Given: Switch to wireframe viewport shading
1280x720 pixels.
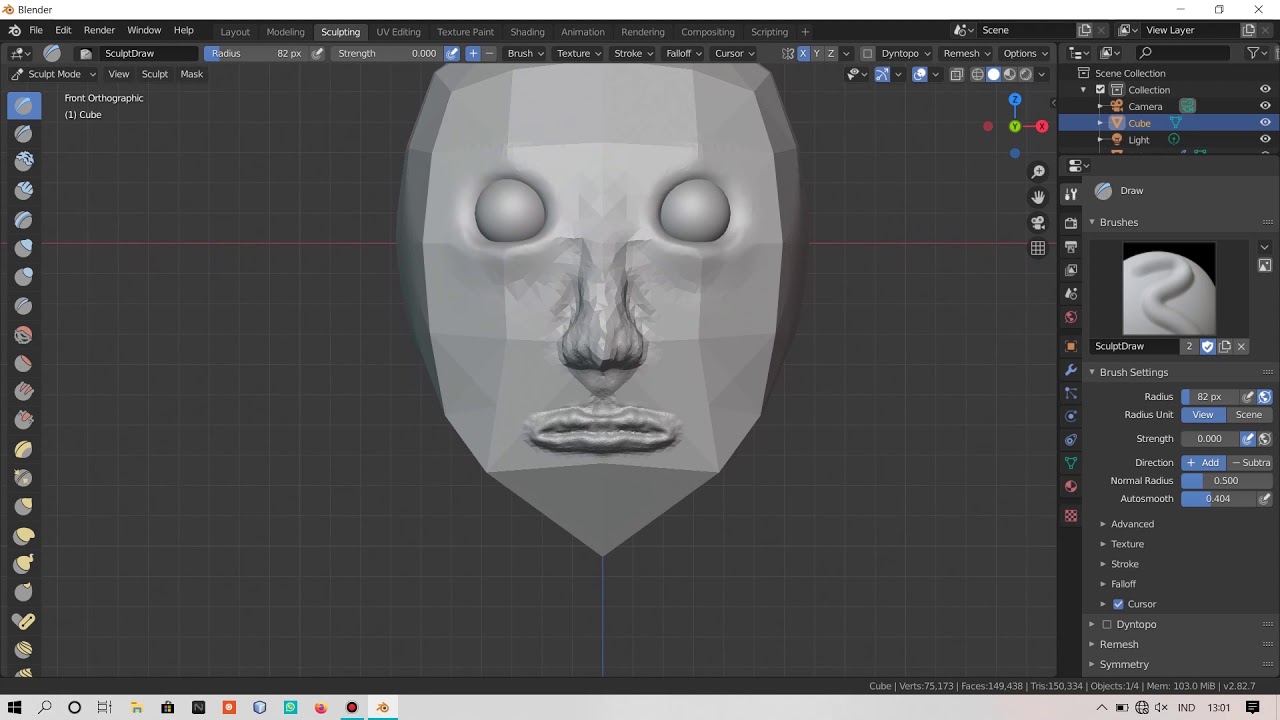Looking at the screenshot, I should 977,74.
